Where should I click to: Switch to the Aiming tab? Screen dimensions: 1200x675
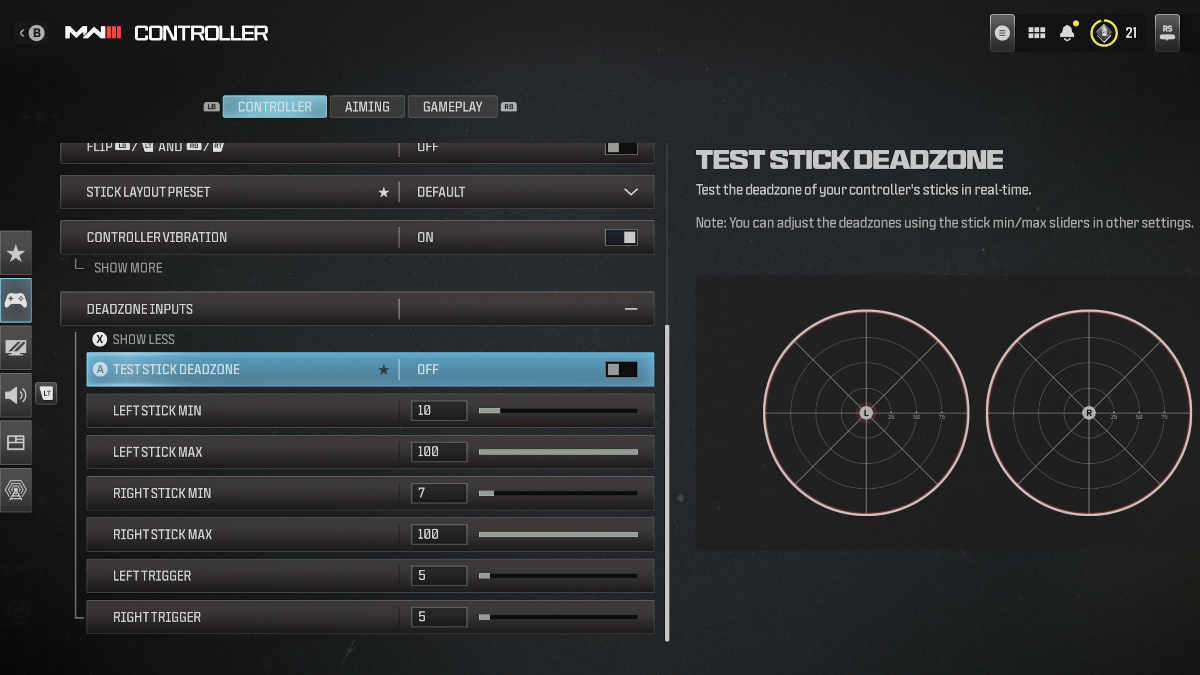coord(367,106)
